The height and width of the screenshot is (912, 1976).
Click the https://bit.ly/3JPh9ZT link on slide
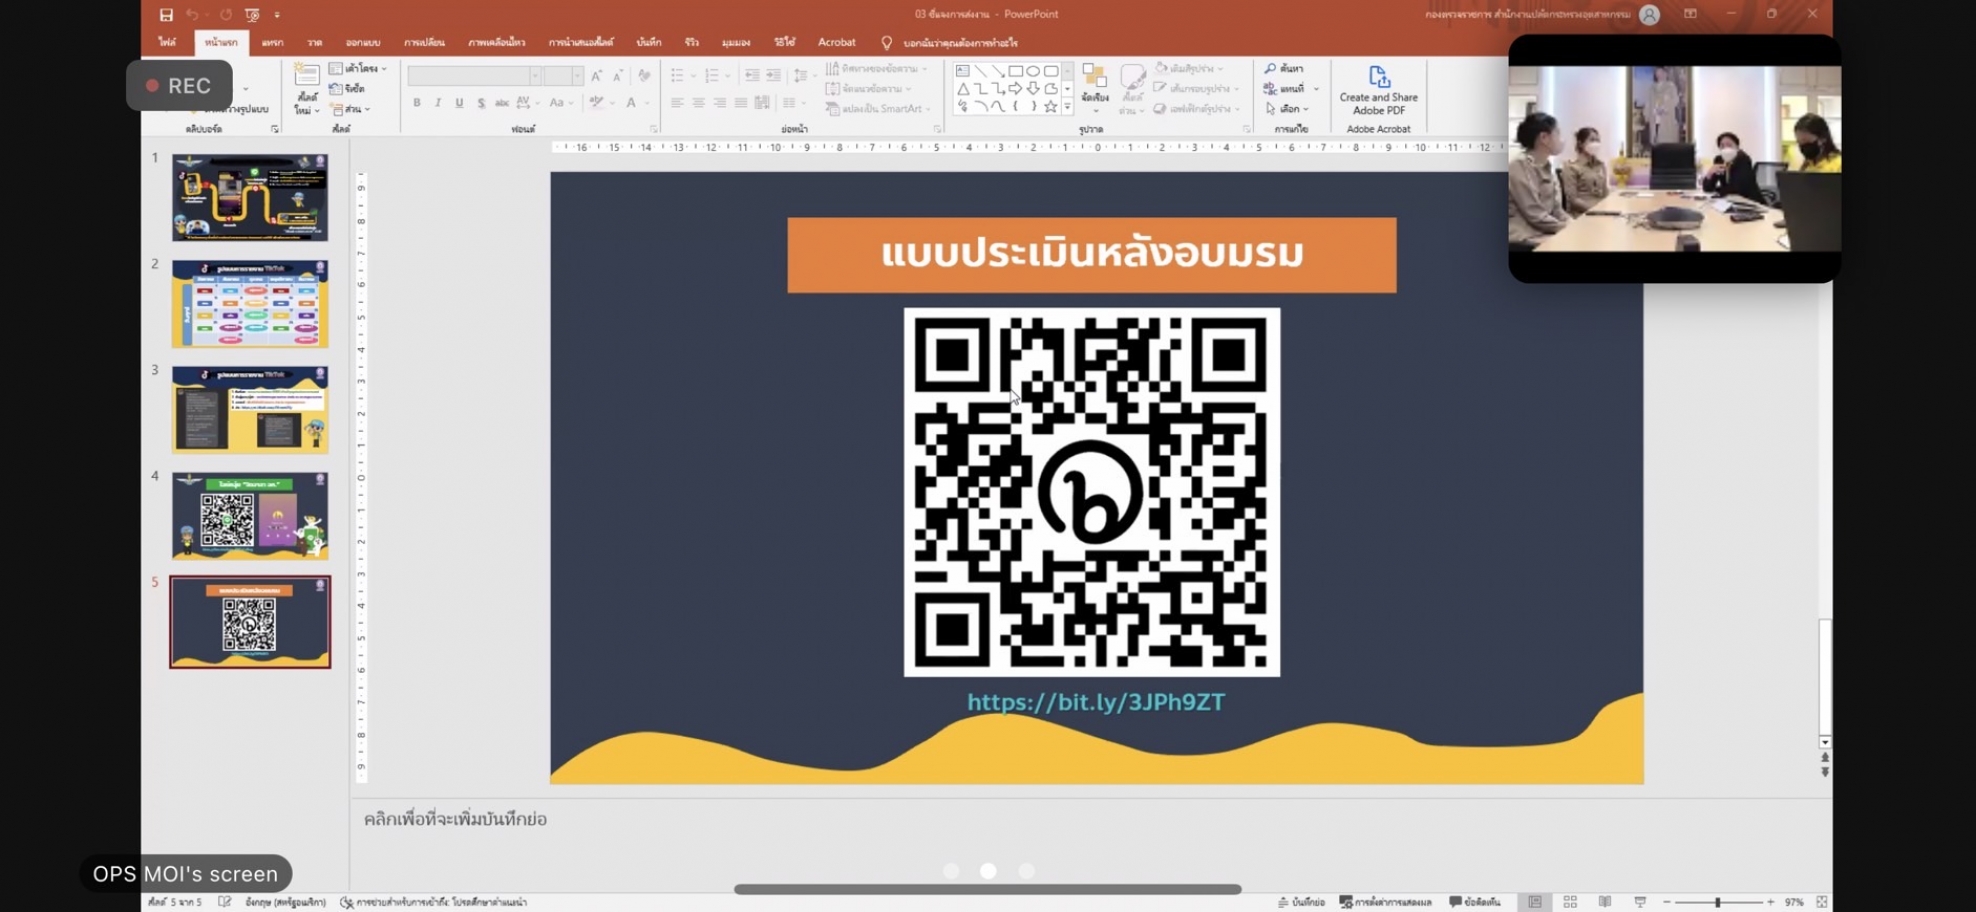click(x=1095, y=702)
